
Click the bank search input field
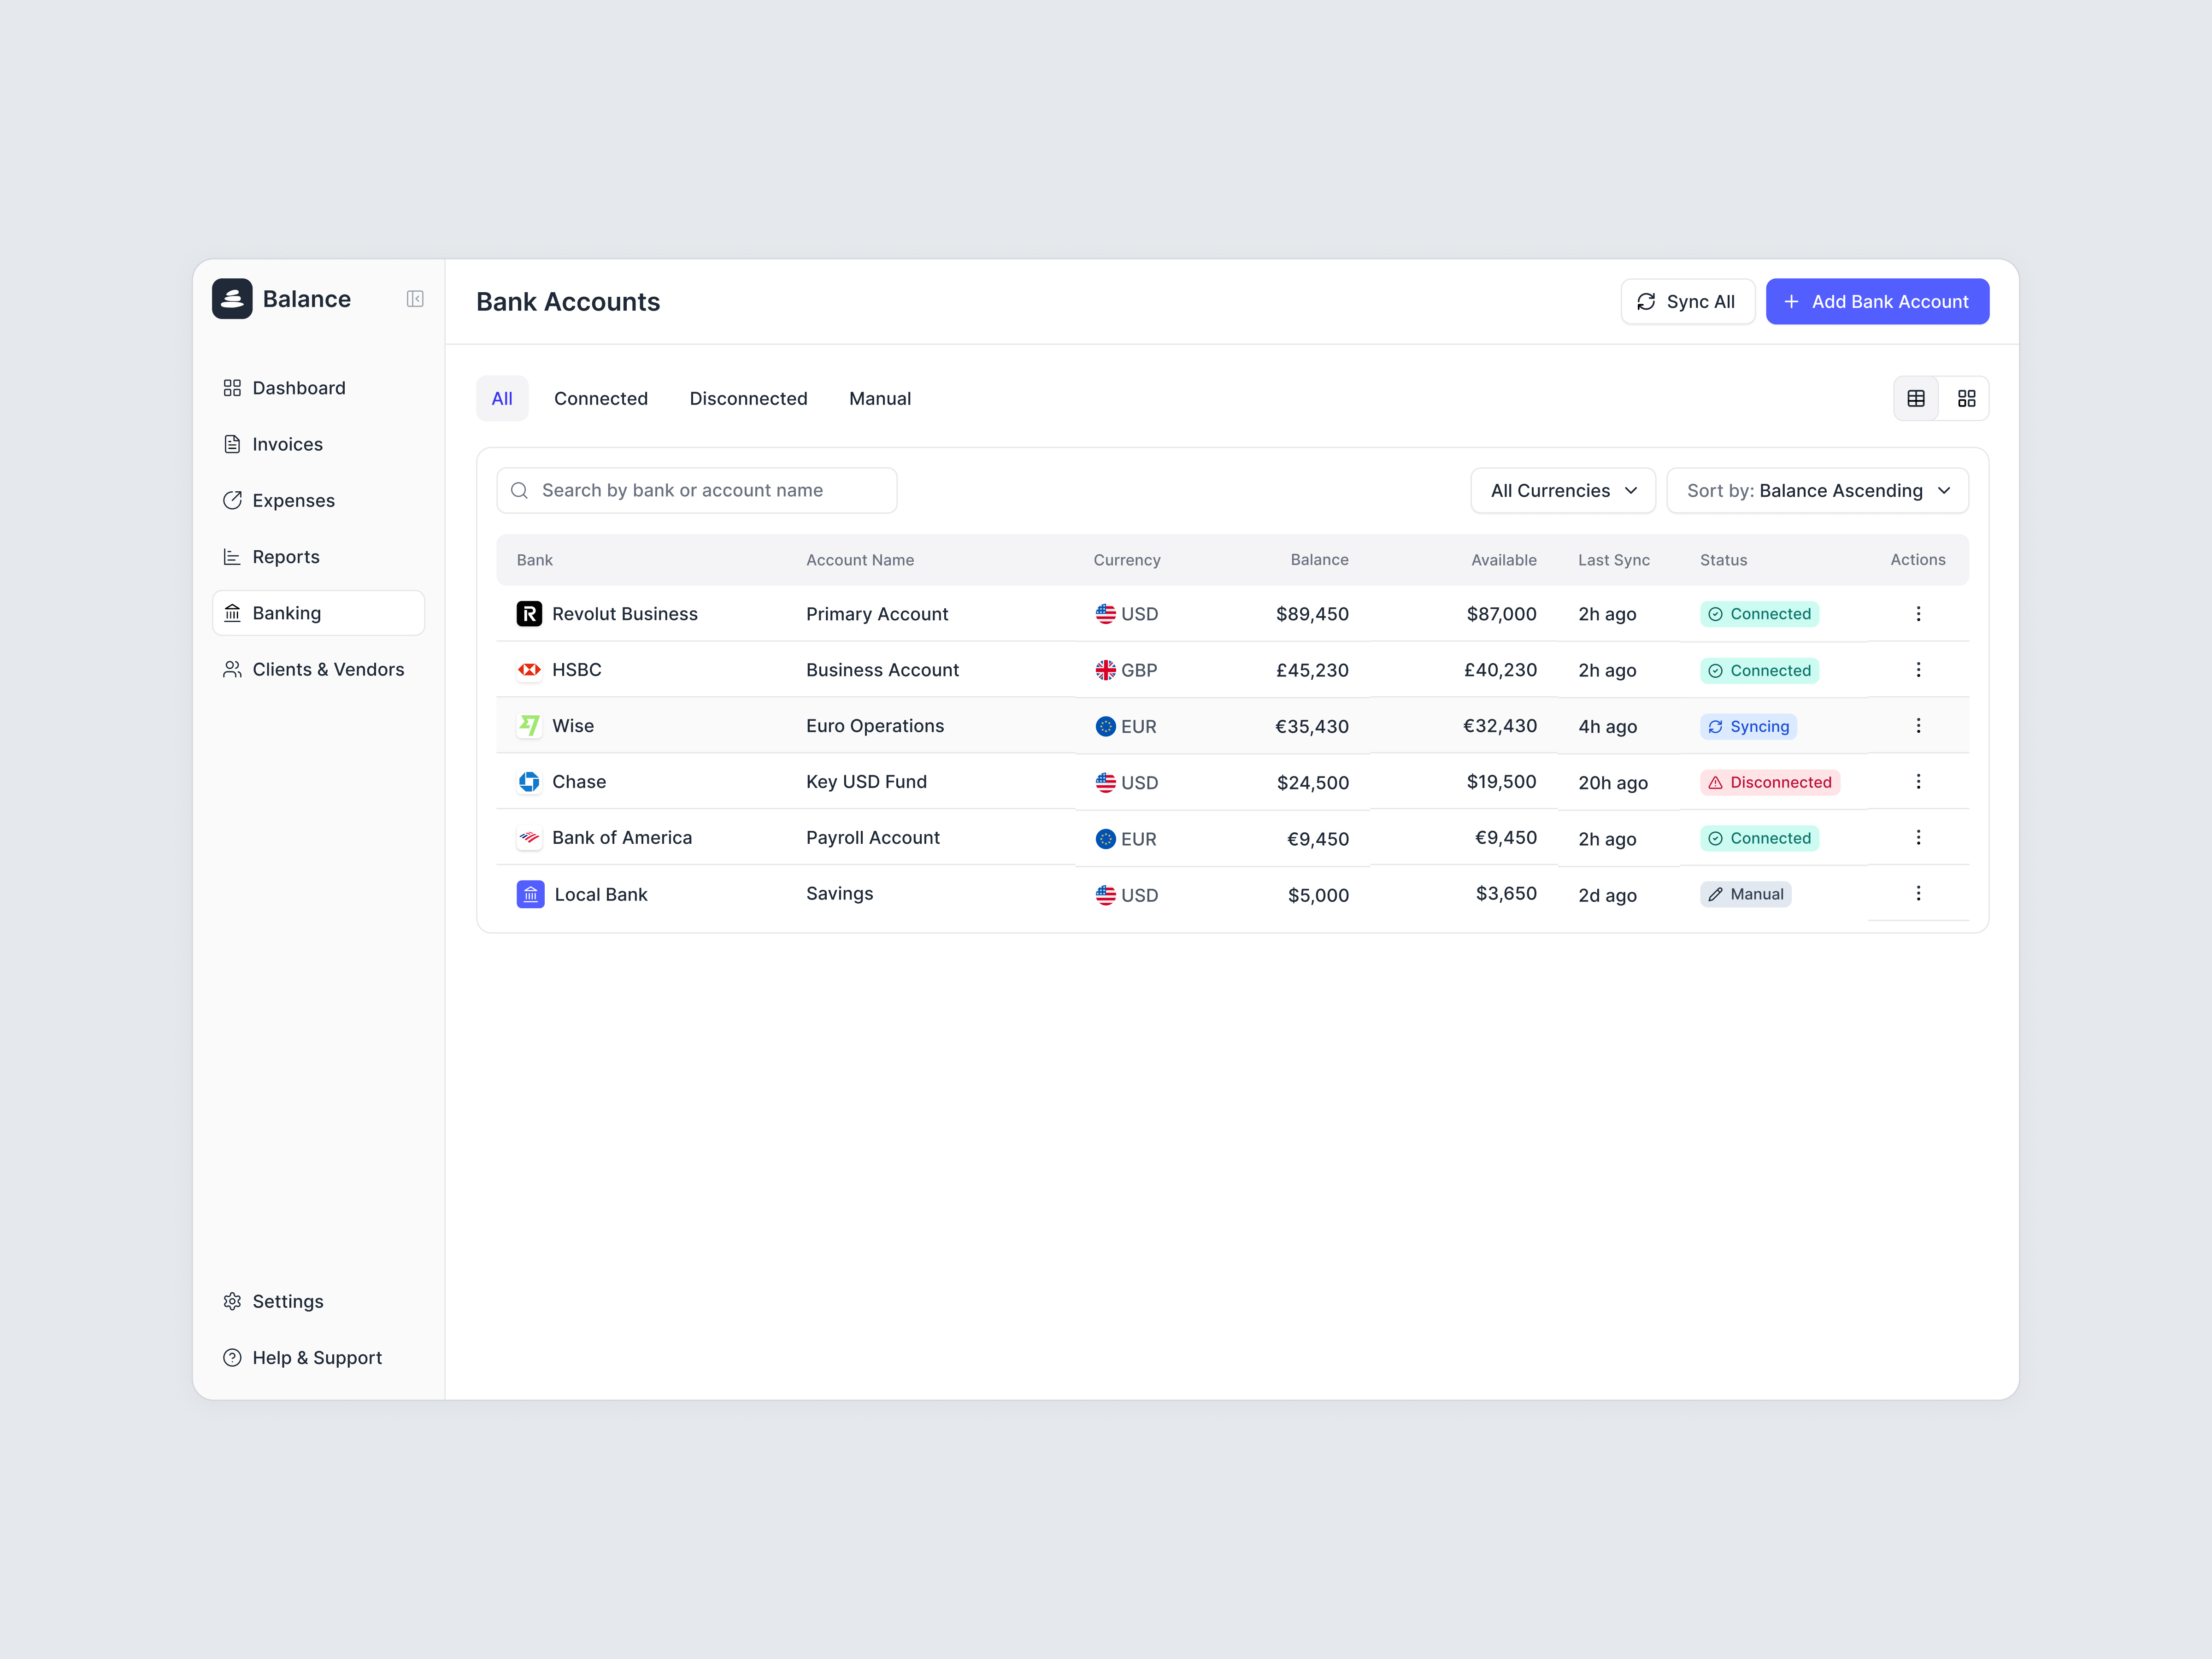[696, 490]
